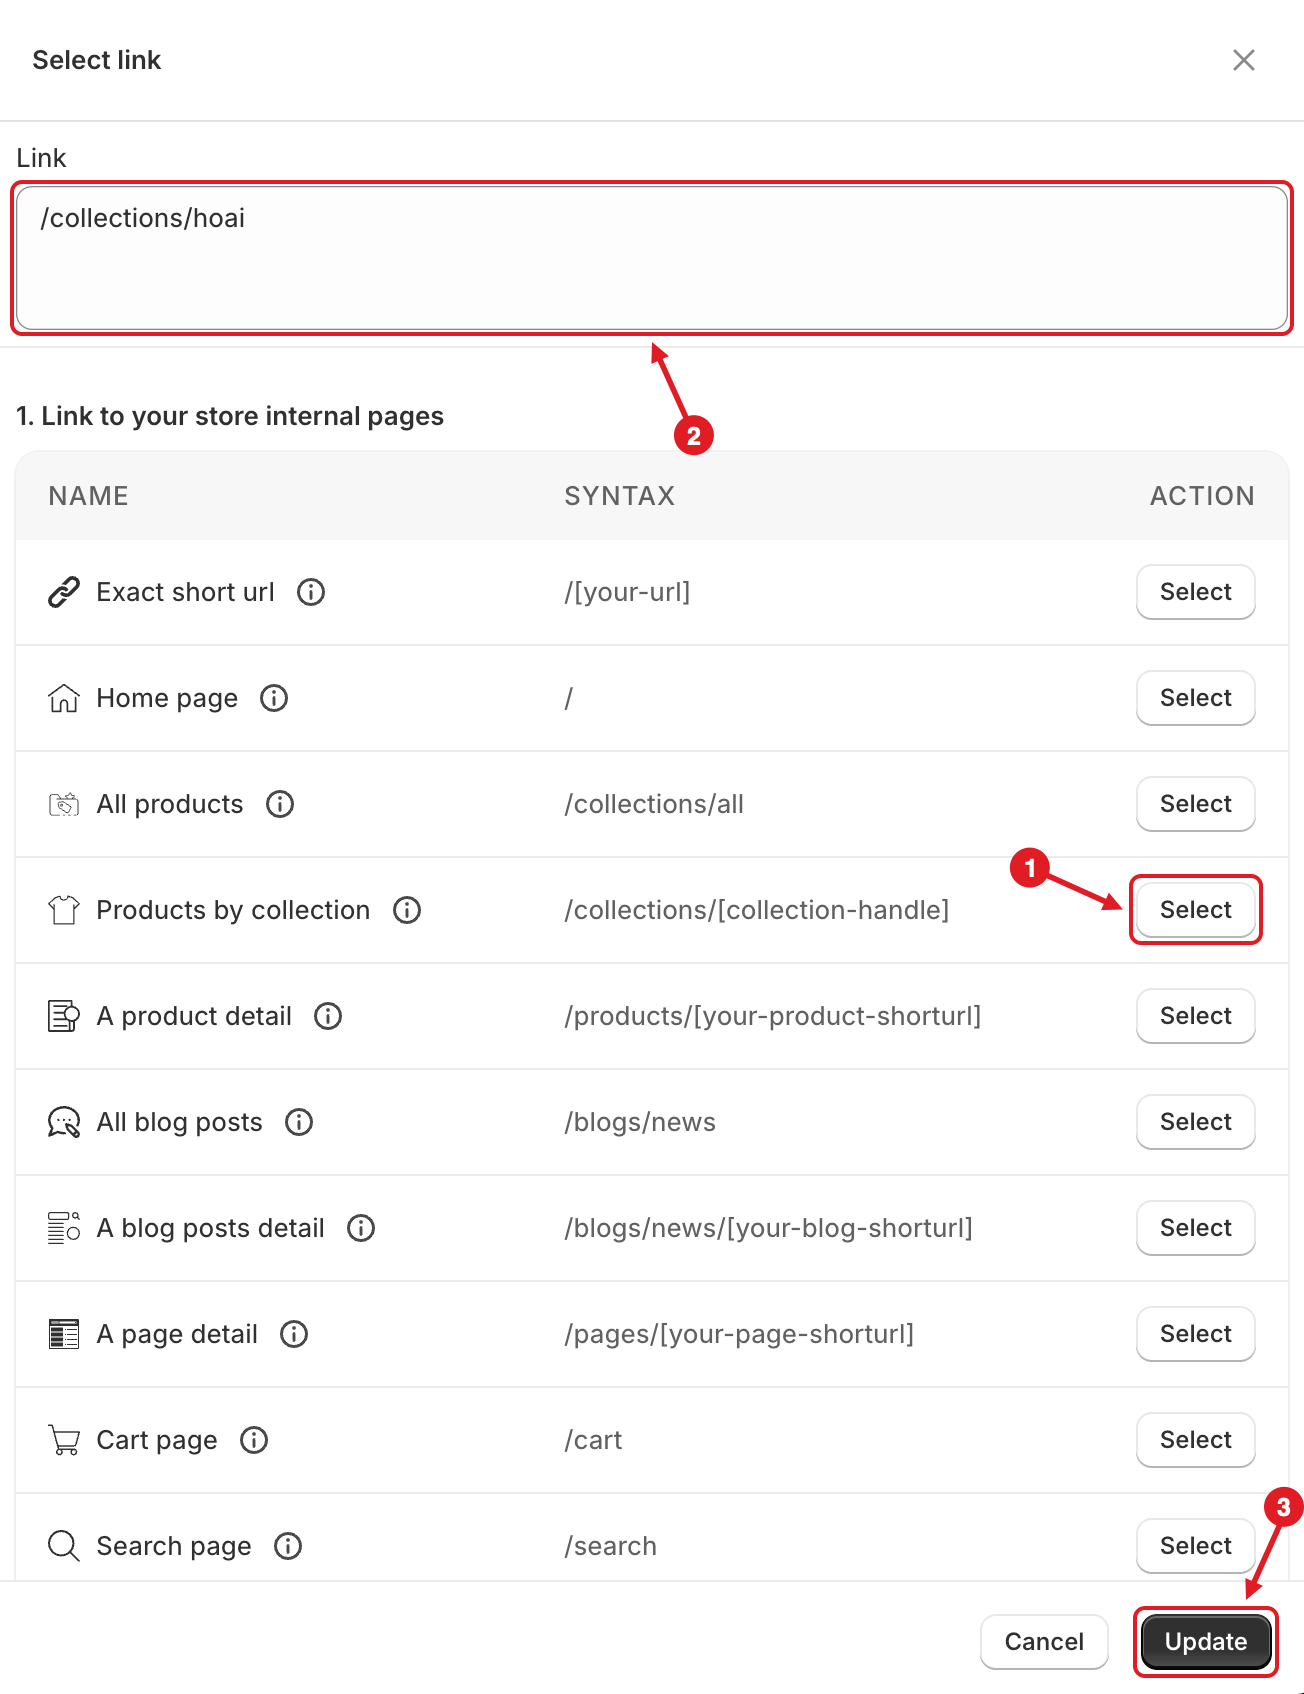This screenshot has height=1694, width=1304.
Task: Select the Cart page link
Action: tap(1196, 1440)
